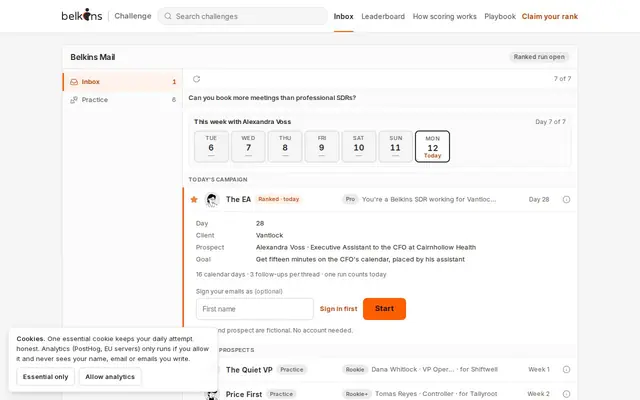Image resolution: width=640 pixels, height=400 pixels.
Task: Click Sign in first link
Action: tap(338, 309)
